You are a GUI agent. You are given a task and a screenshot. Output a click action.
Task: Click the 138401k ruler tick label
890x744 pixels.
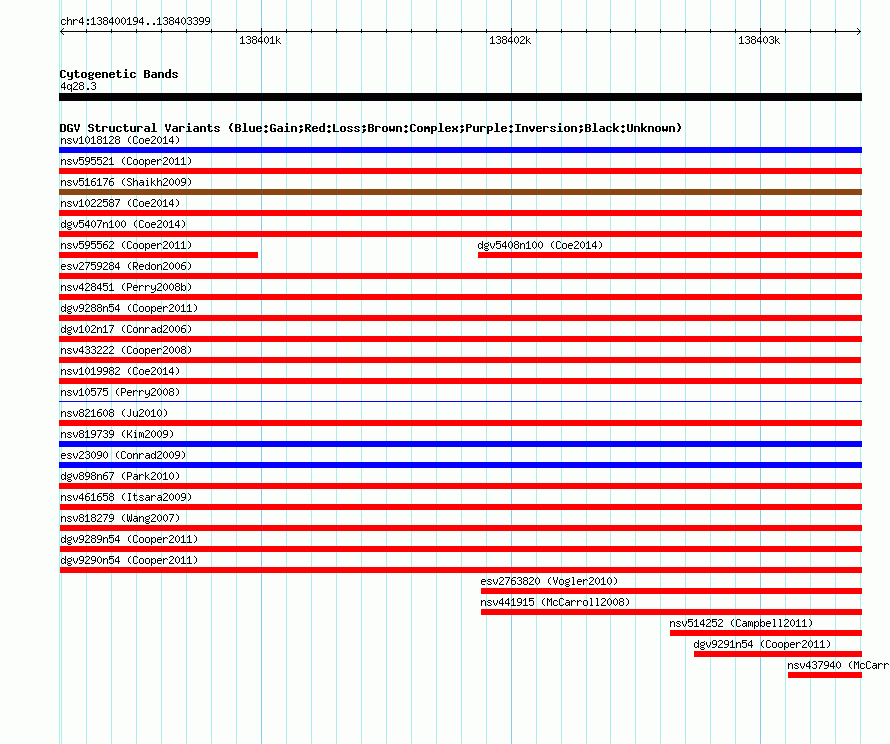tap(260, 40)
